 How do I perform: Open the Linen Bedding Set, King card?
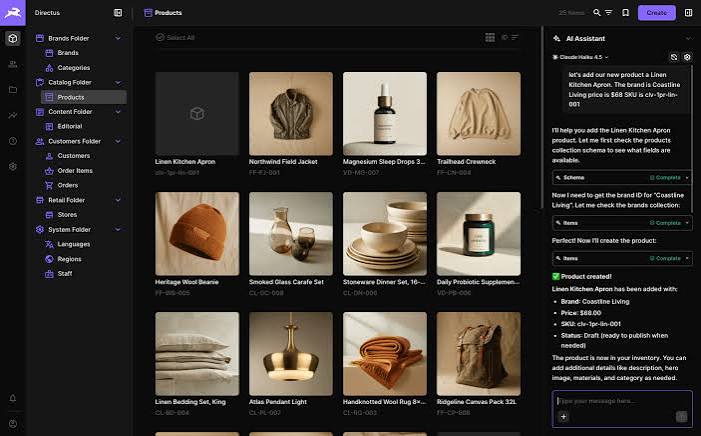tap(197, 364)
